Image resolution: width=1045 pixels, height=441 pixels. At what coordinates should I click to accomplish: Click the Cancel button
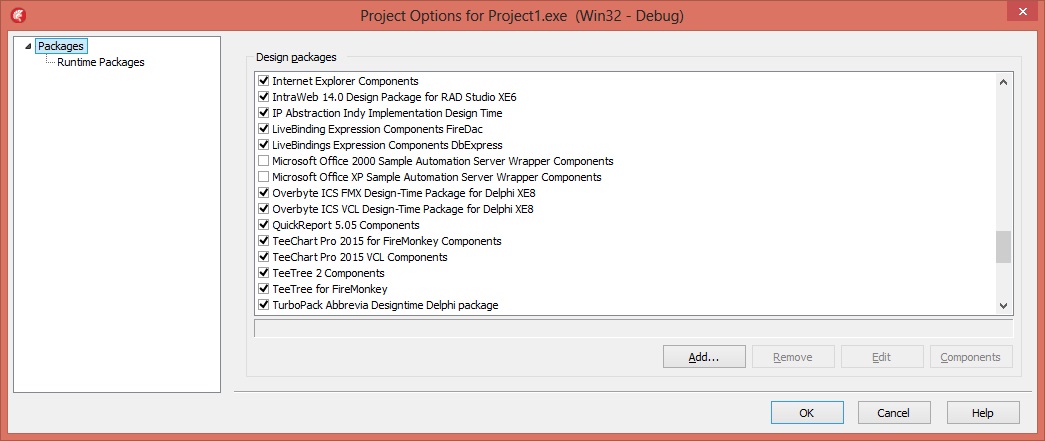point(894,412)
